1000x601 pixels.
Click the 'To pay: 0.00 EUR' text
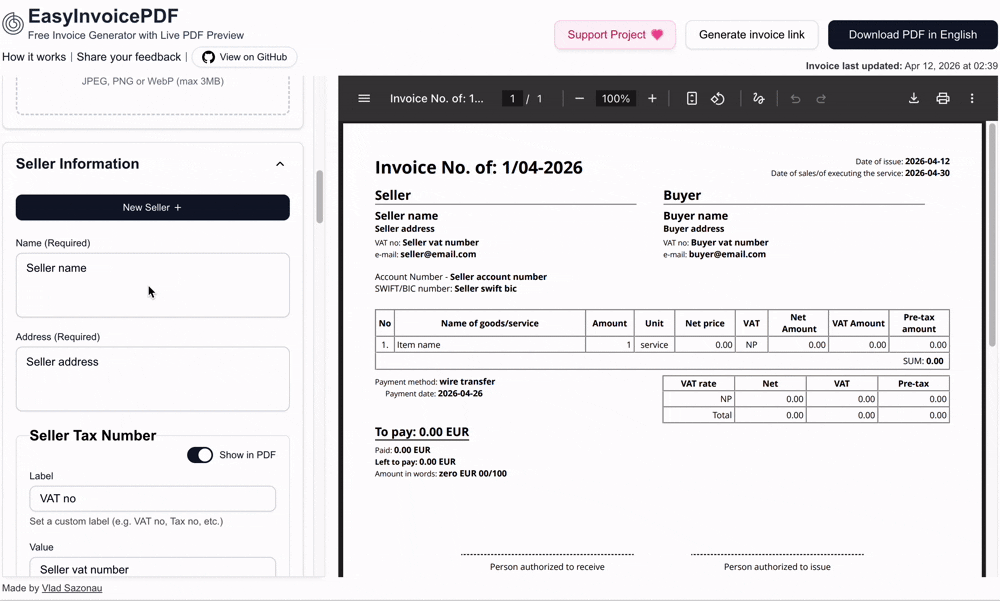coord(422,432)
